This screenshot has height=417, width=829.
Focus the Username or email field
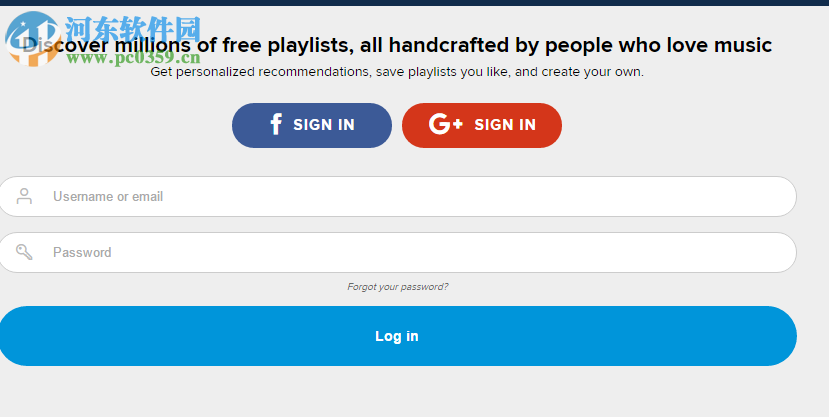pos(420,196)
